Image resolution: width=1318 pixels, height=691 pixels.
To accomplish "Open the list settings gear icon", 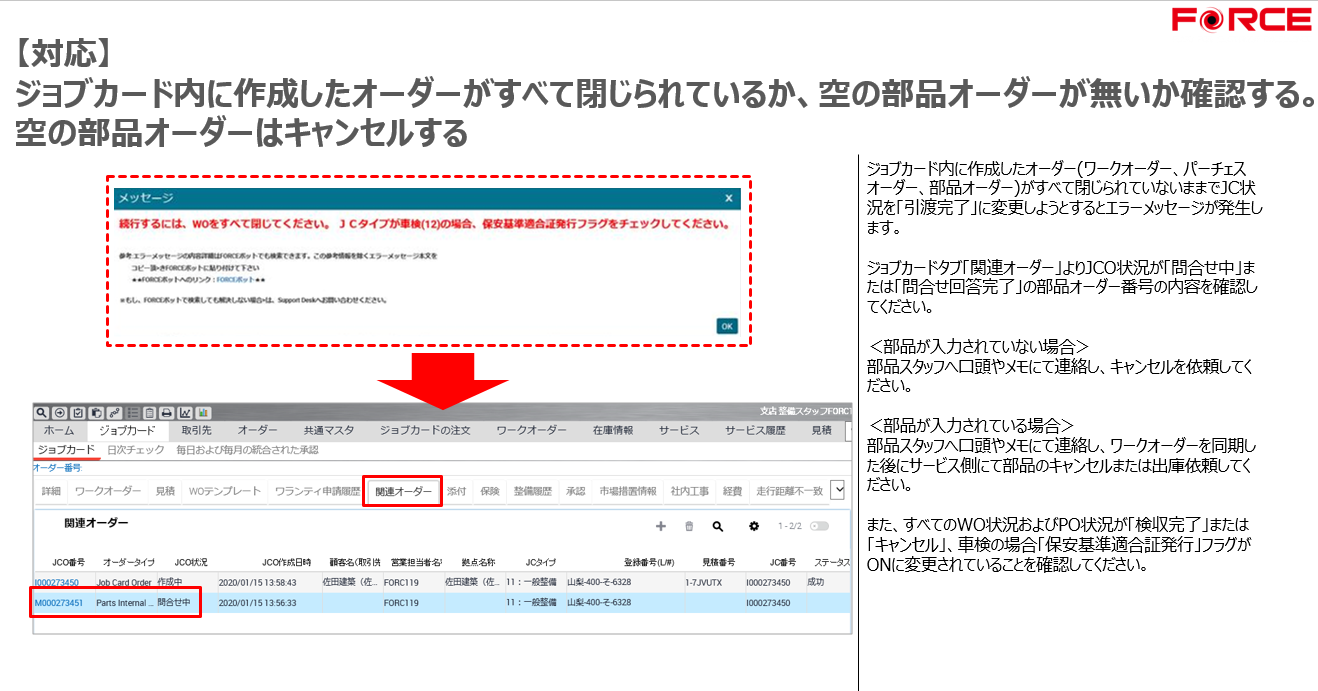I will pyautogui.click(x=754, y=526).
